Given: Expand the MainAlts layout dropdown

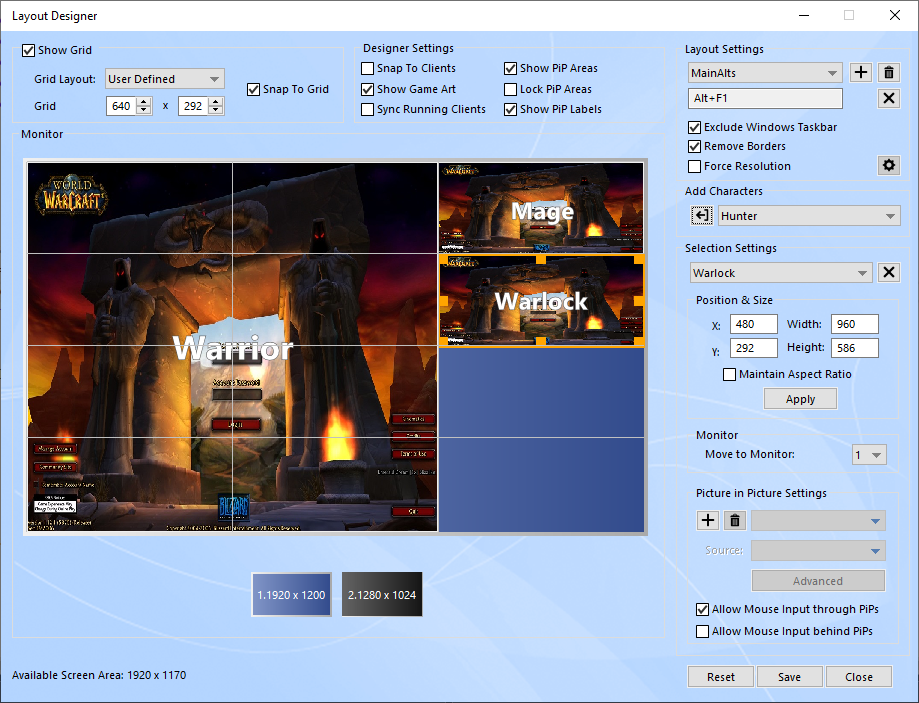Looking at the screenshot, I should tap(765, 73).
